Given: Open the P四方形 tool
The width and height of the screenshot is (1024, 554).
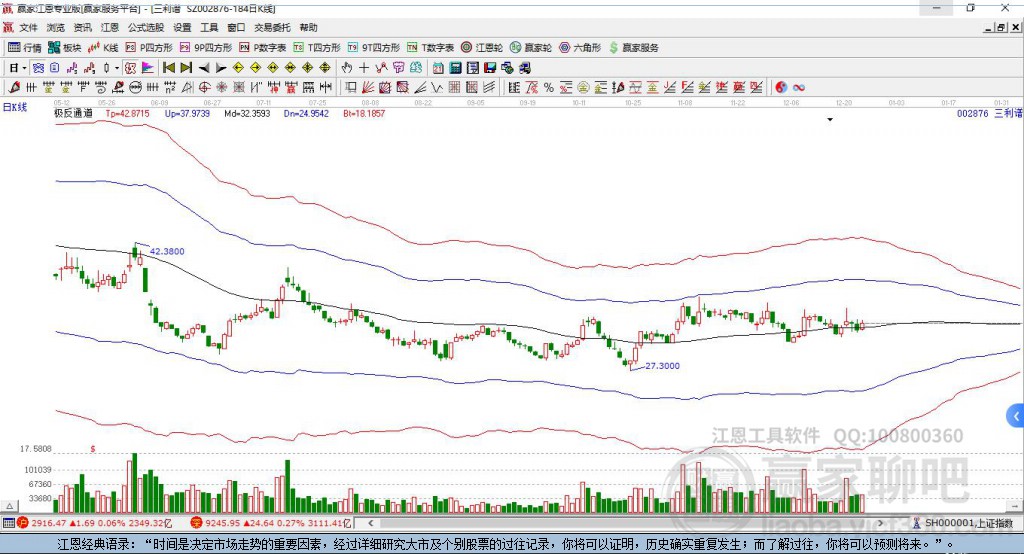Looking at the screenshot, I should tap(149, 48).
